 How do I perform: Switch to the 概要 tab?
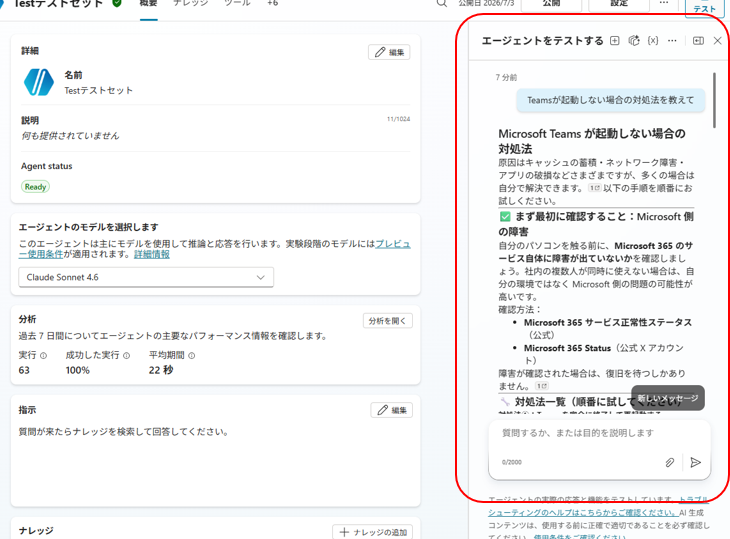tap(149, 4)
